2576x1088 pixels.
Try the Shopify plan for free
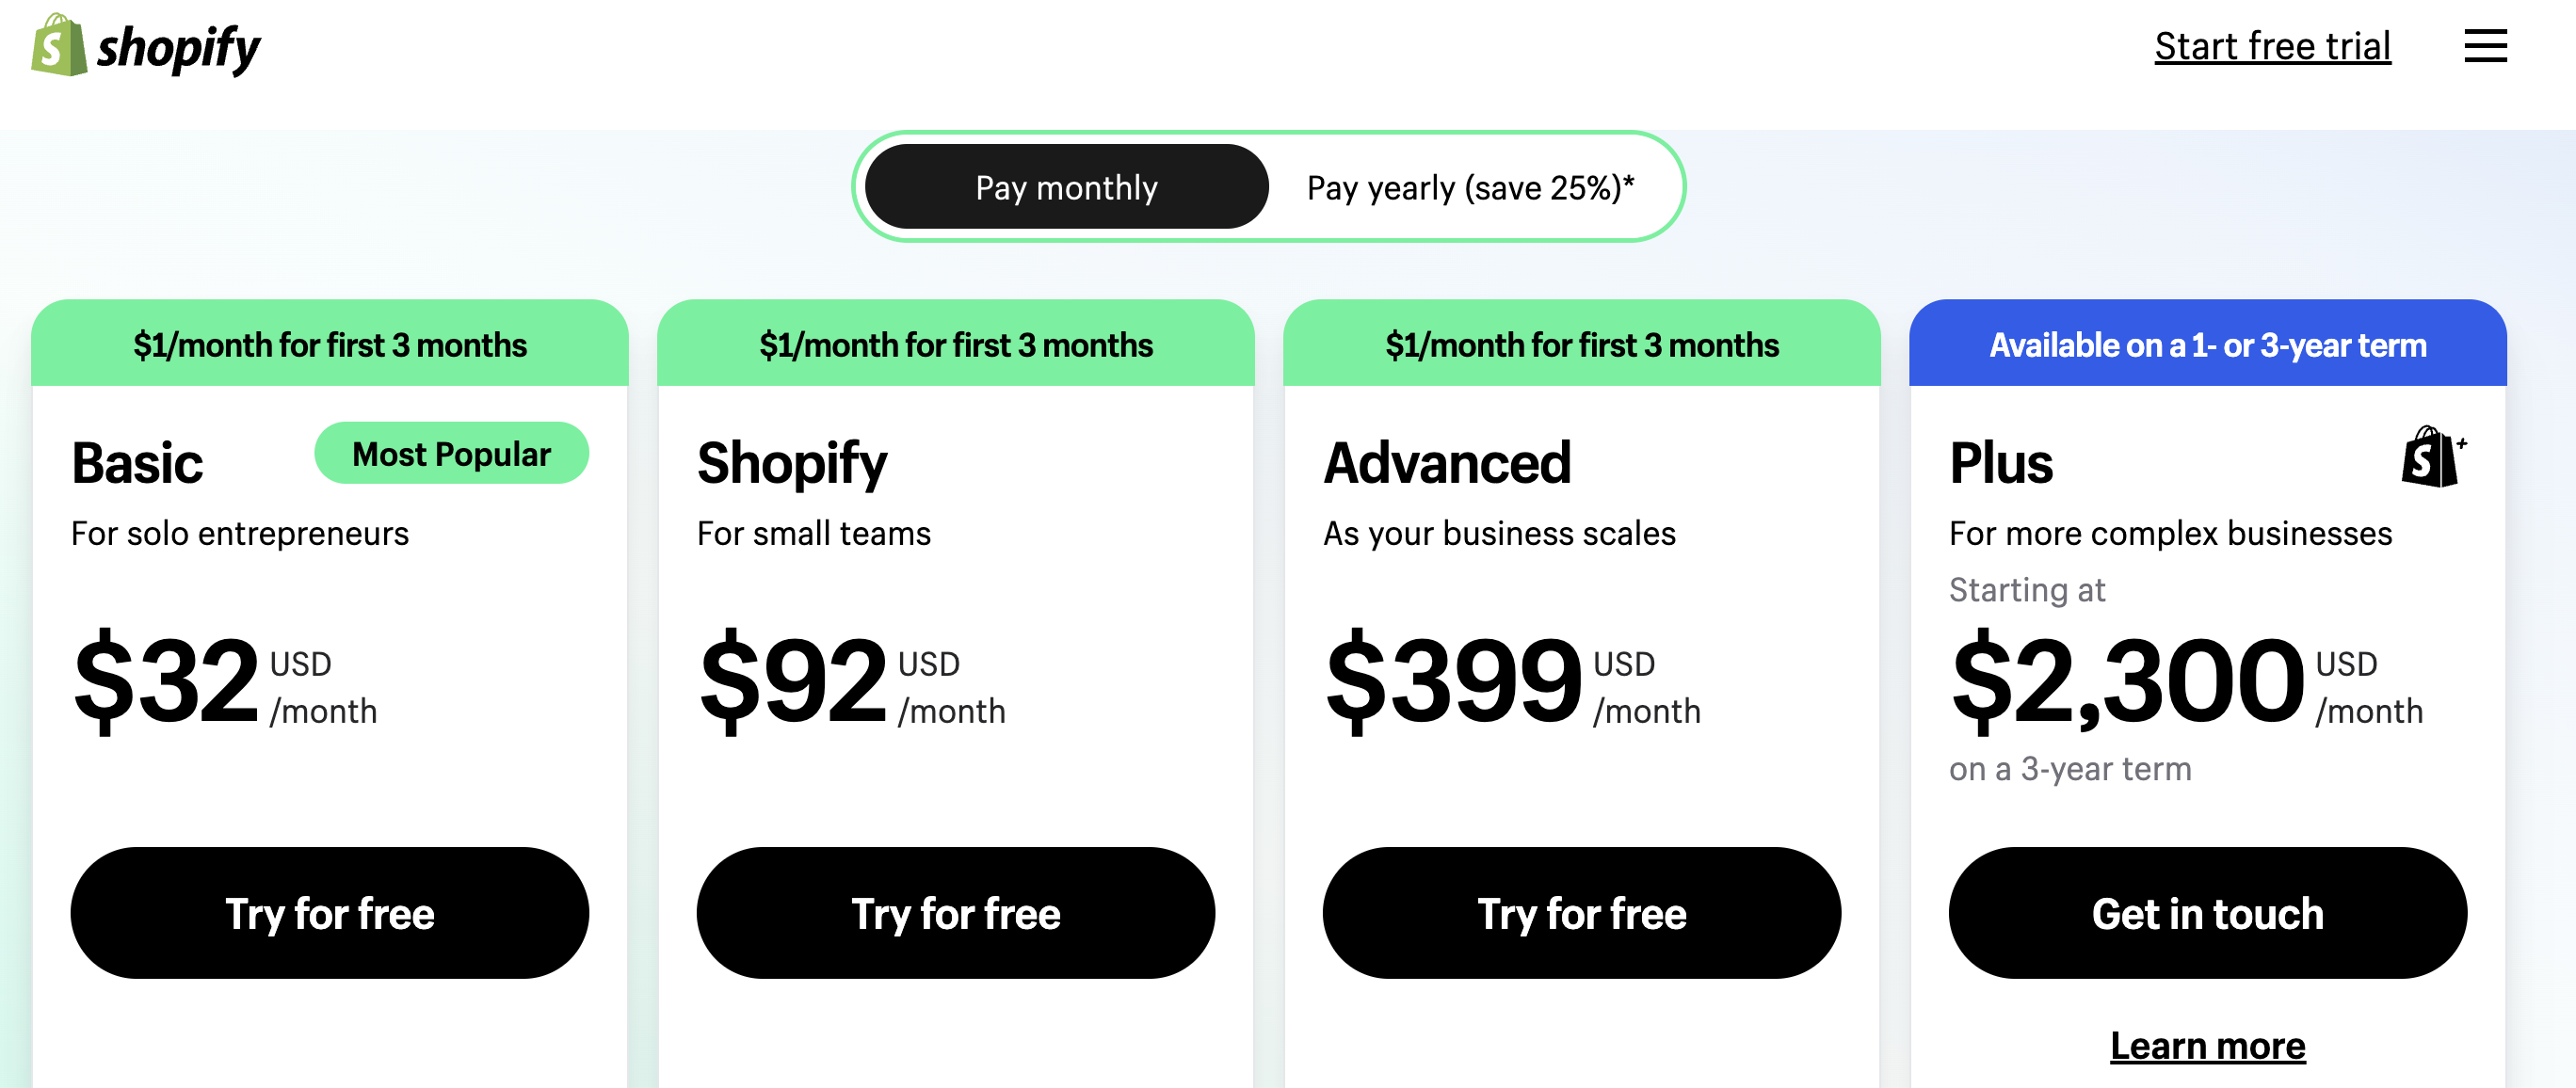(956, 913)
